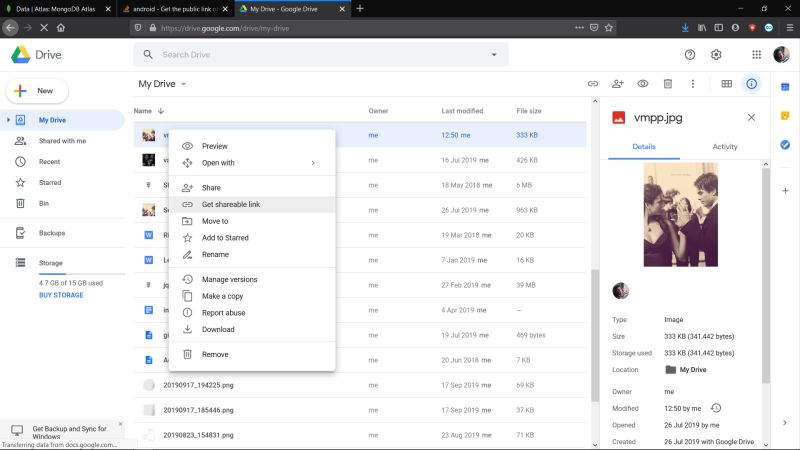Open the Bin section
This screenshot has width=800, height=450.
[x=62, y=203]
